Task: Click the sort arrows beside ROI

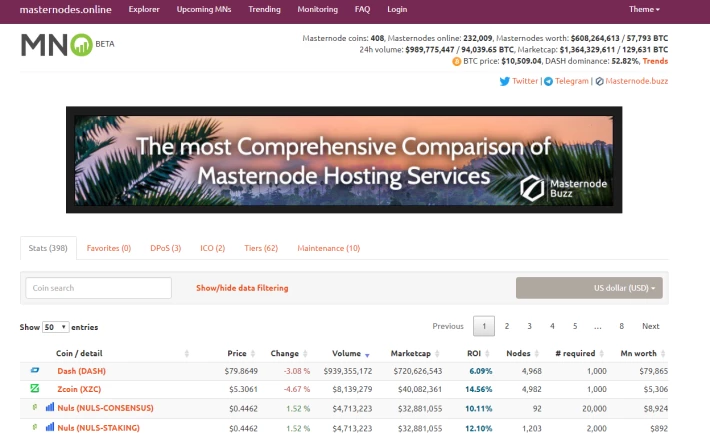Action: click(487, 354)
